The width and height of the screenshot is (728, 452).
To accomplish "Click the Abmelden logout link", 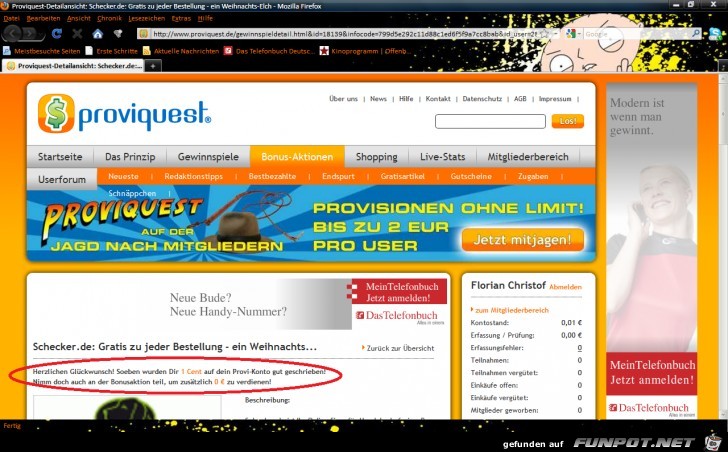I will [x=565, y=287].
